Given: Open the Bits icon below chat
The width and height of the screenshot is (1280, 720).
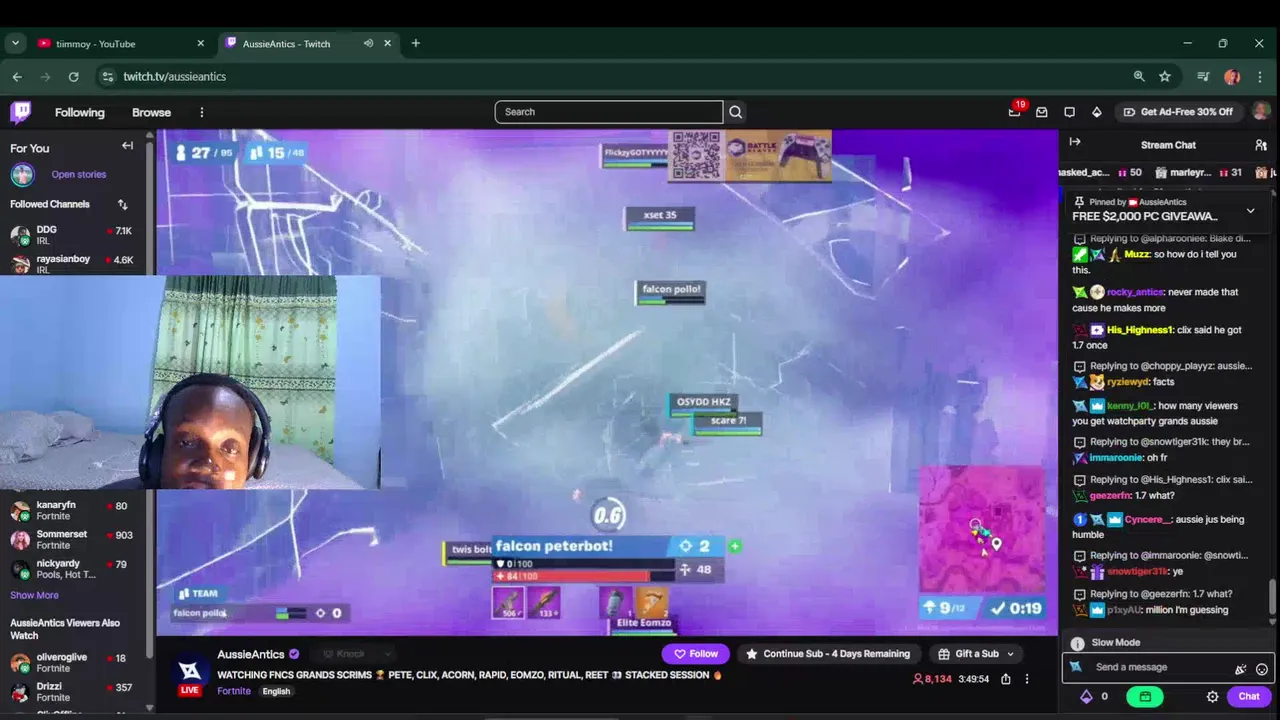Looking at the screenshot, I should pos(1086,696).
